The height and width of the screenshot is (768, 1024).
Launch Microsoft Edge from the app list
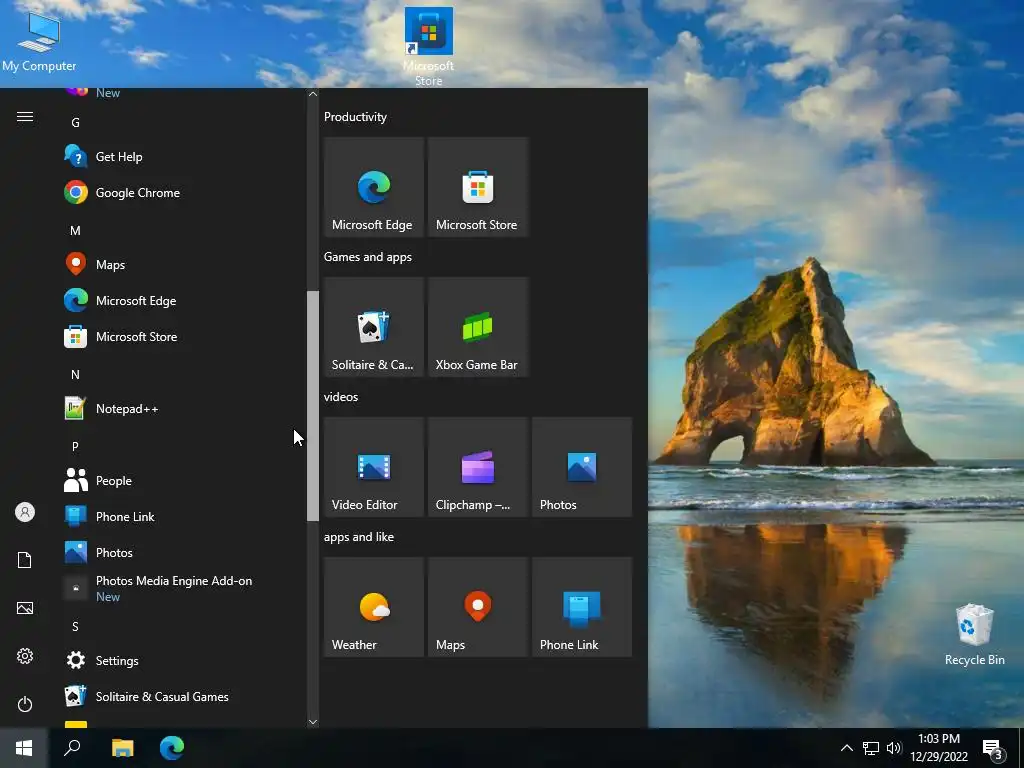coord(182,300)
